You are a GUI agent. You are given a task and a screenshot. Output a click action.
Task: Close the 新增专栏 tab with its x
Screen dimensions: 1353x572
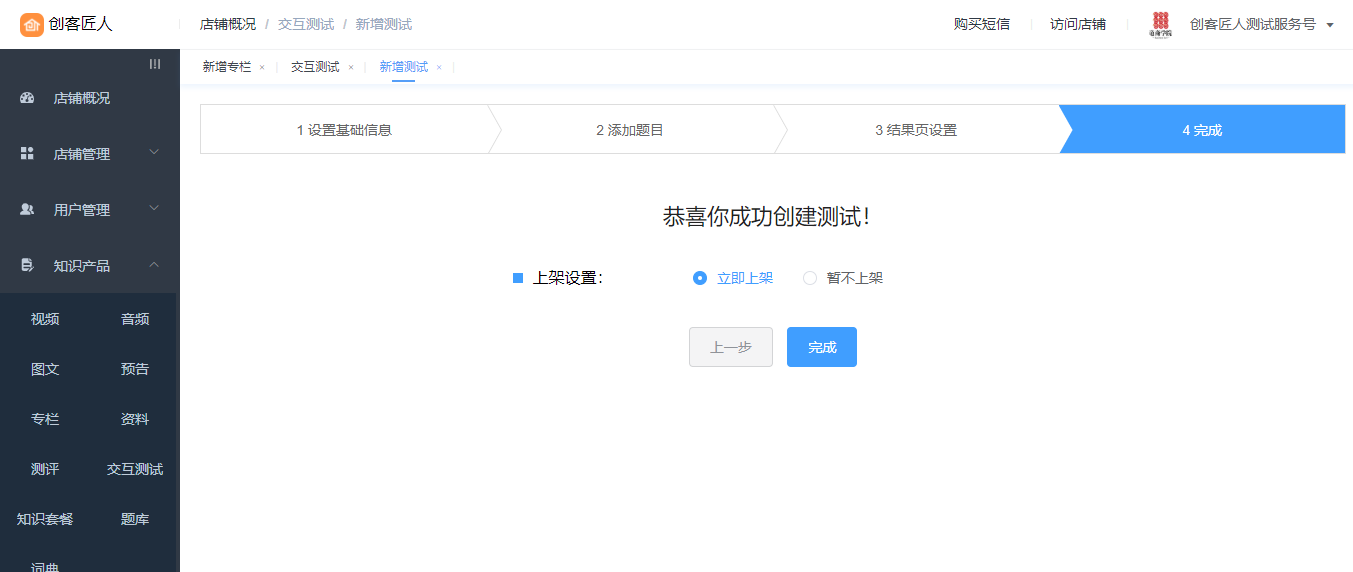click(x=262, y=68)
